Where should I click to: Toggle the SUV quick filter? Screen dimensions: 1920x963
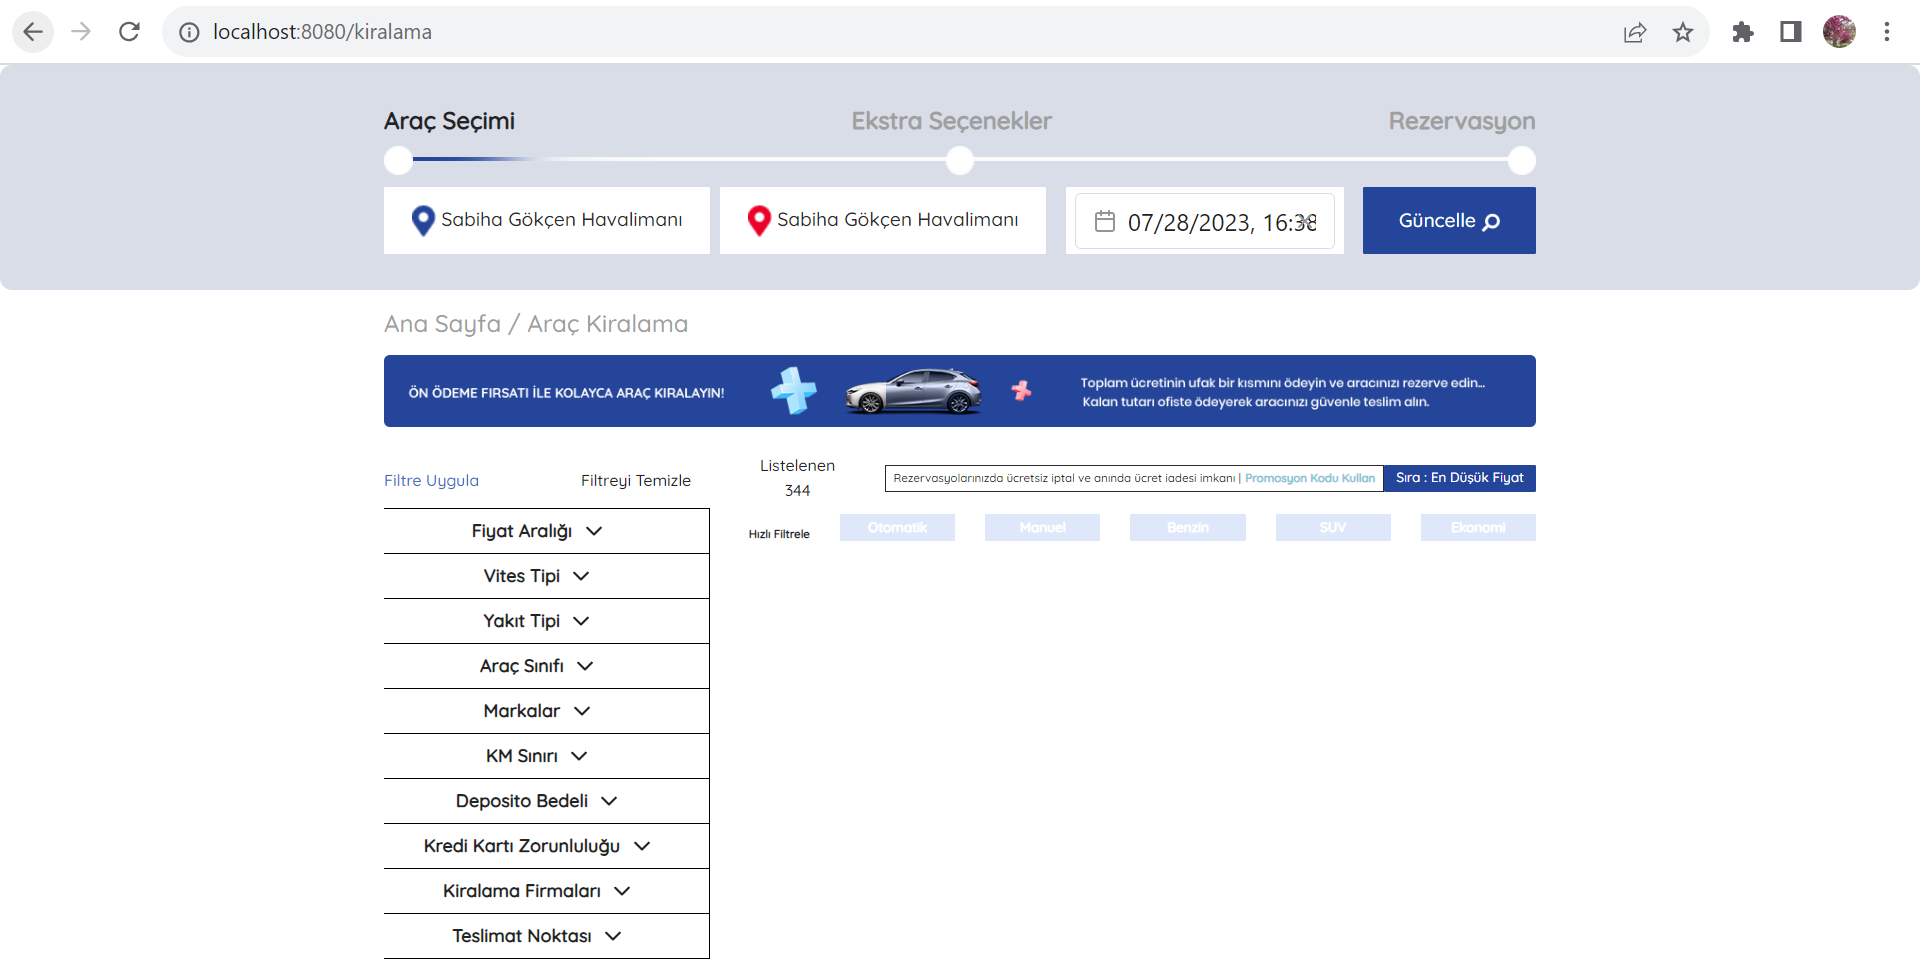1332,527
